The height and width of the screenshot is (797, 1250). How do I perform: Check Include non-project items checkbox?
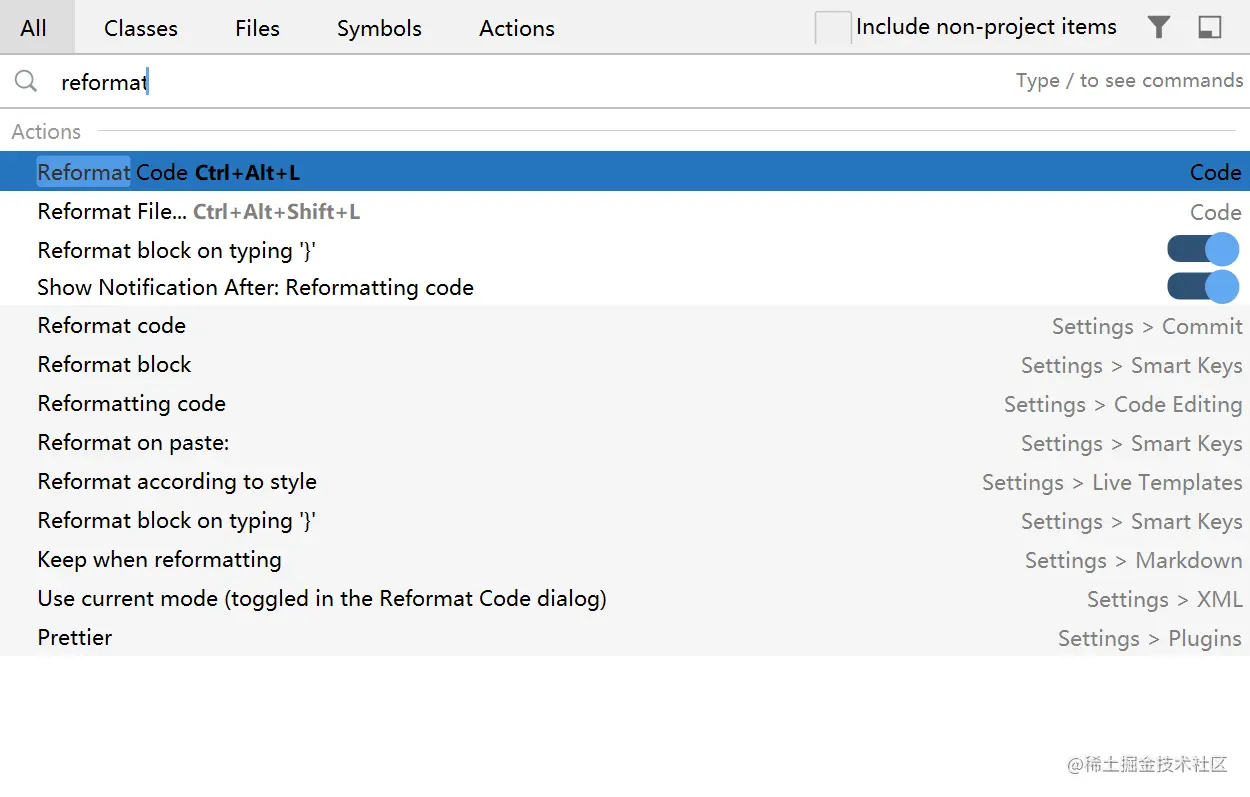coord(833,28)
